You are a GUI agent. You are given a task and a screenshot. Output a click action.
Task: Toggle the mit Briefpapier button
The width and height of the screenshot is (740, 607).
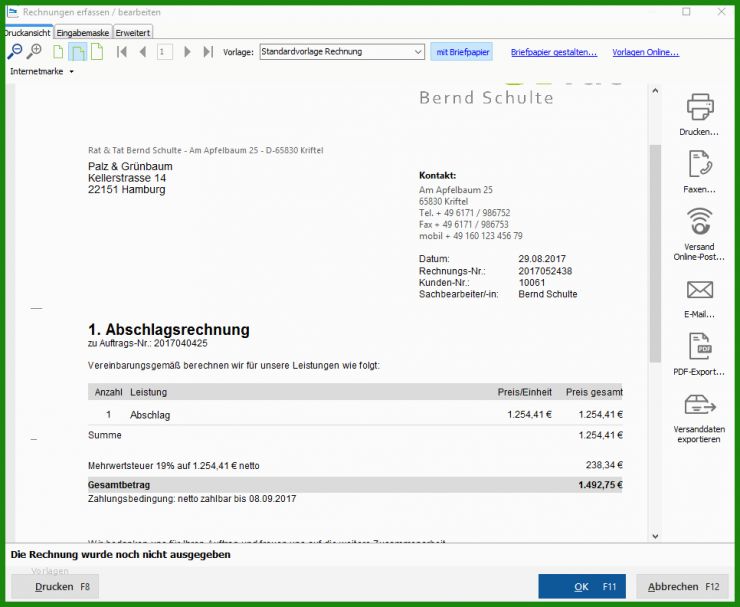pos(462,52)
